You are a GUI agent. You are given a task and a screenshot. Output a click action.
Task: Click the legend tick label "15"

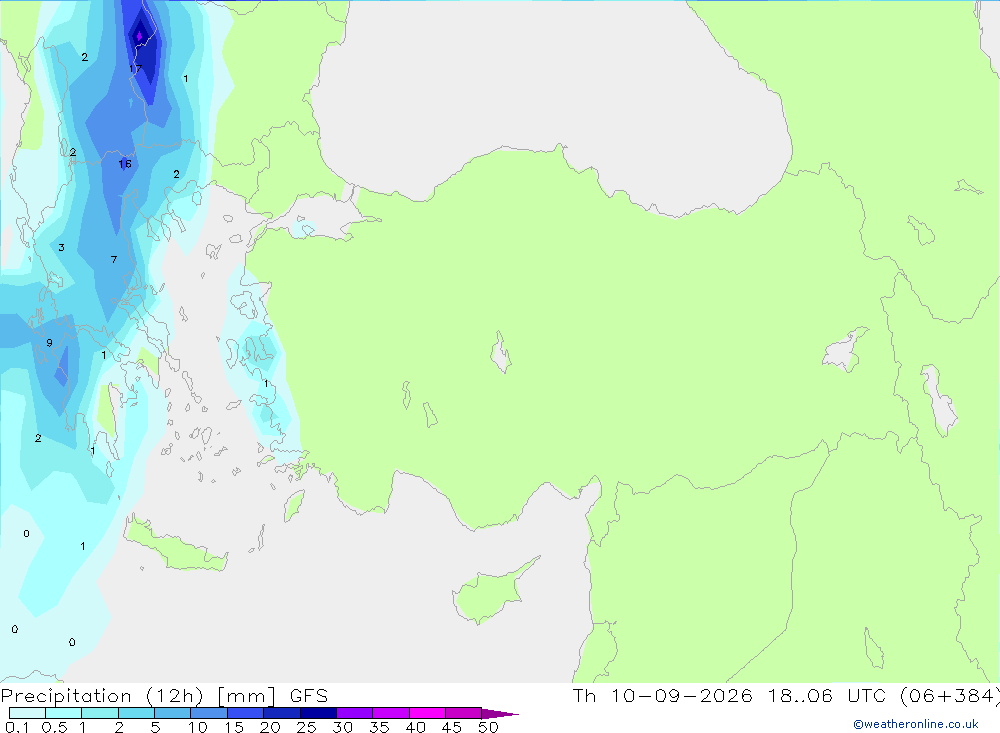(234, 727)
